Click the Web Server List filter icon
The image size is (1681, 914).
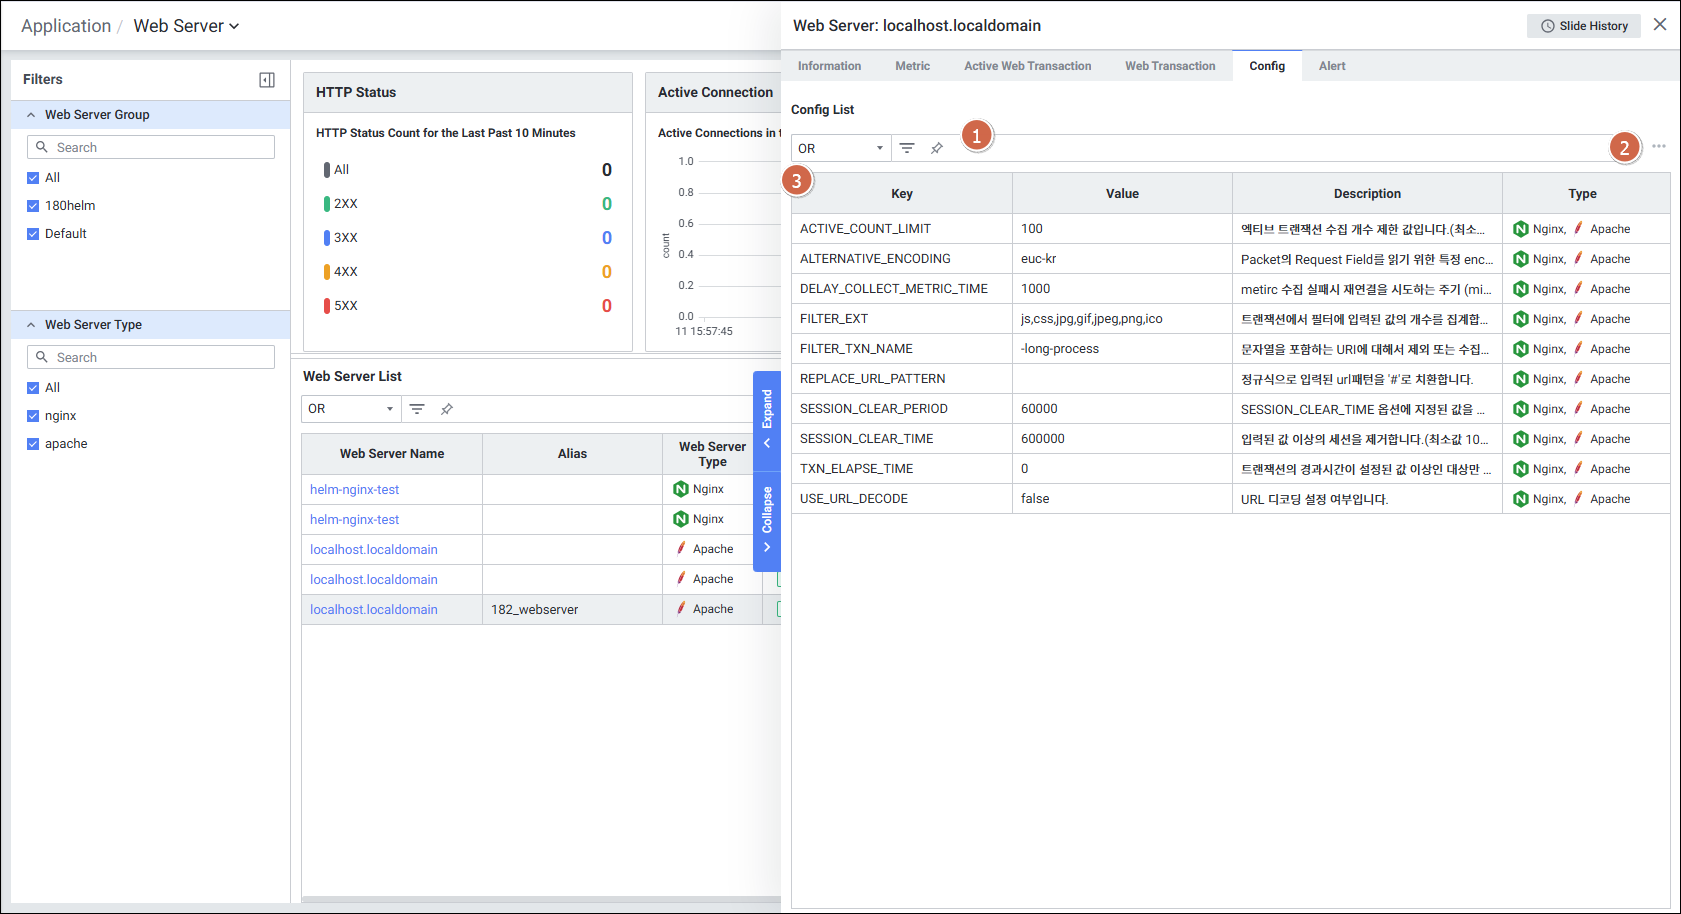coord(417,409)
